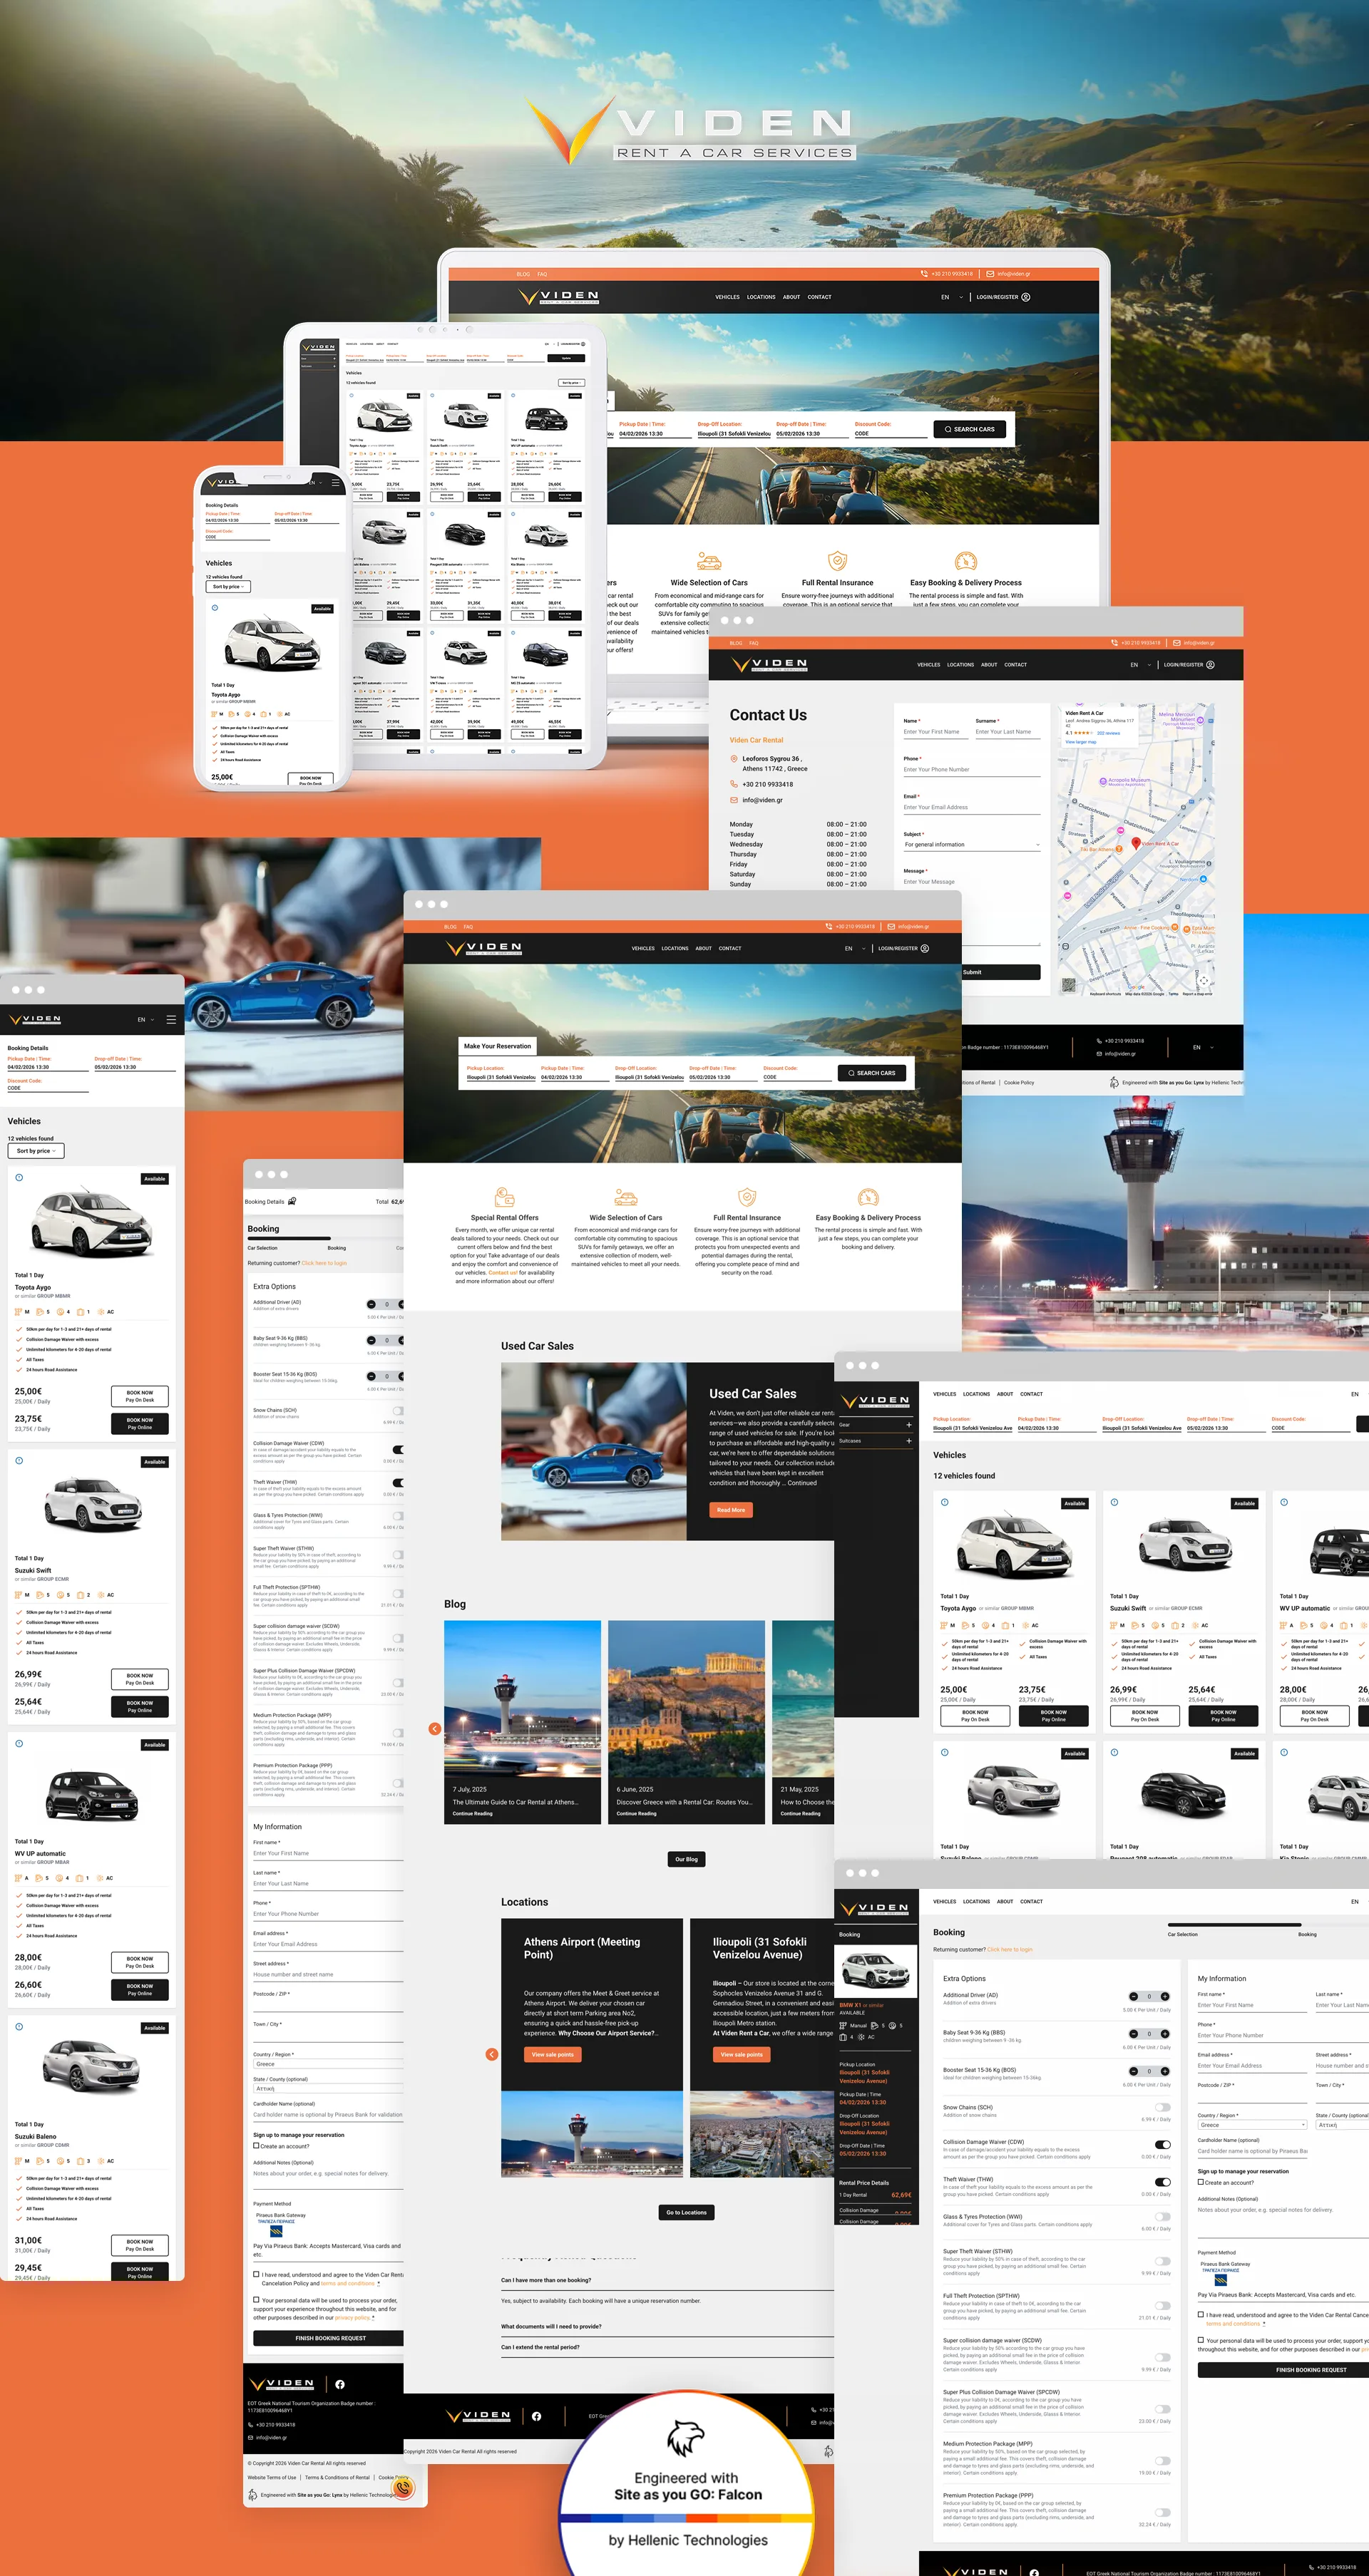Image resolution: width=1369 pixels, height=2576 pixels.
Task: Click Viden logo in desktop vehicles window sidebar
Action: click(x=875, y=1401)
